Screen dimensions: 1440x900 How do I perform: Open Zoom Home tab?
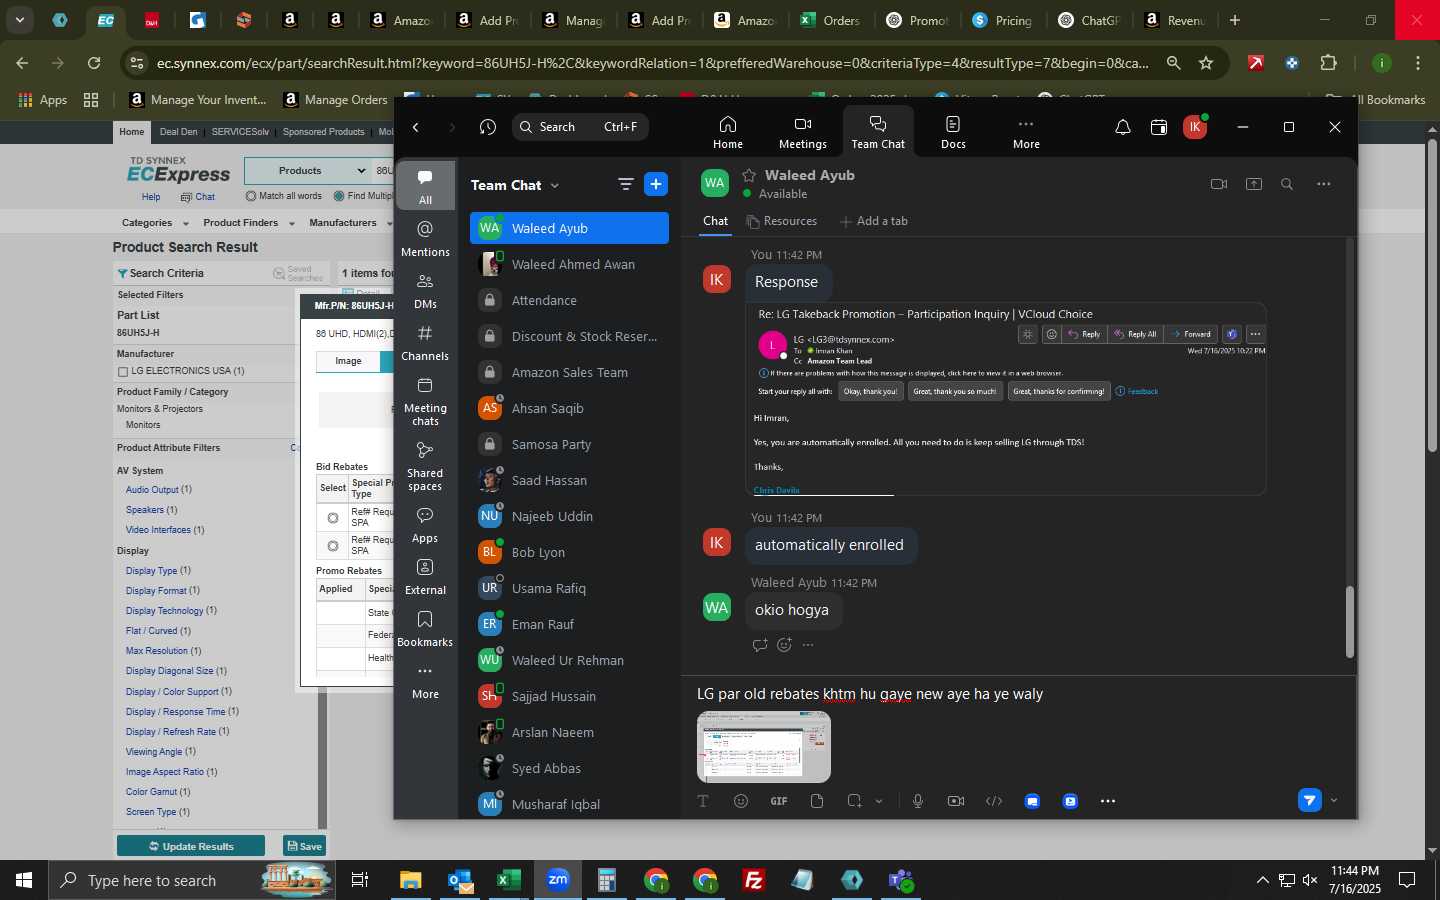click(x=727, y=132)
